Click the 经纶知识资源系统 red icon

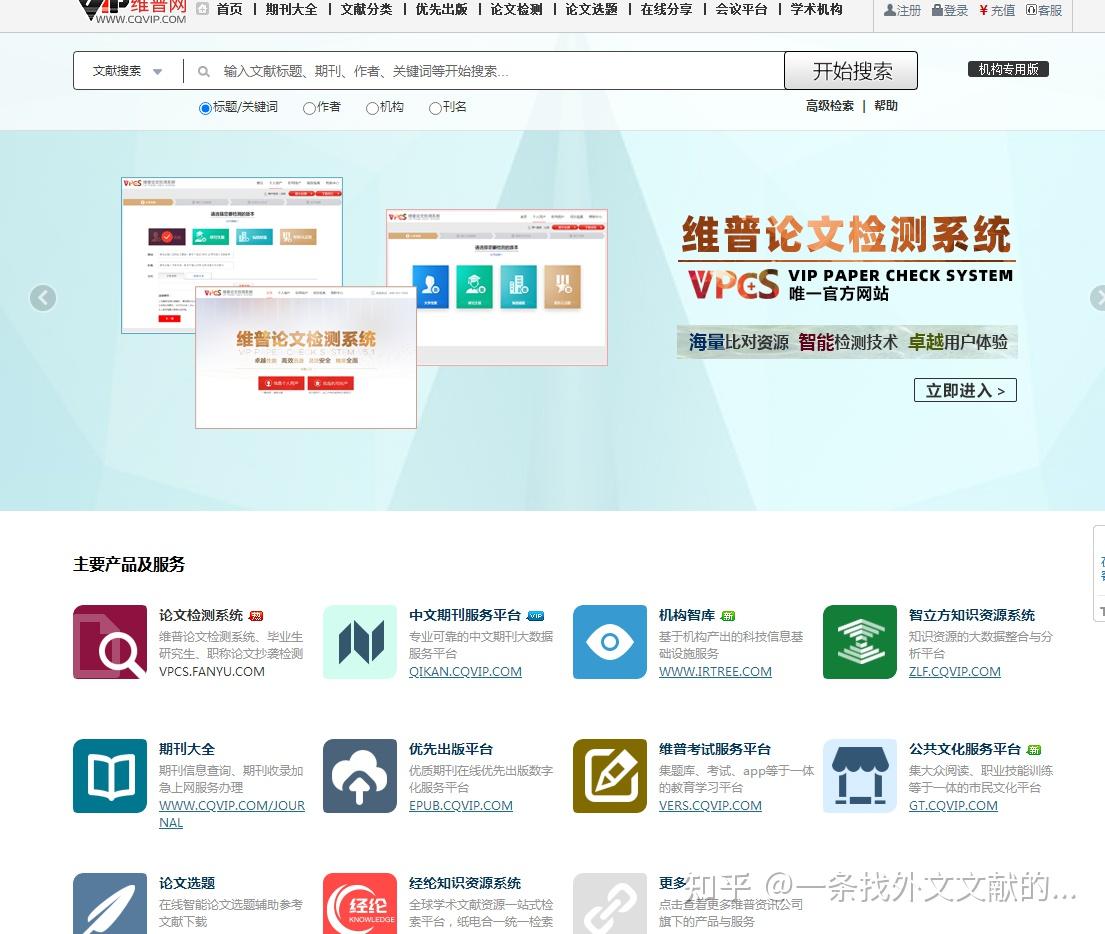[x=360, y=904]
